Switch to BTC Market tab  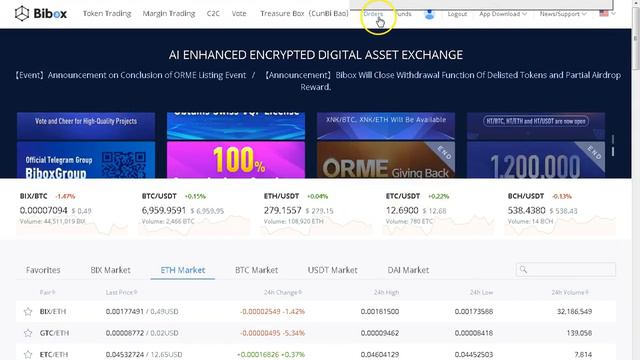click(x=256, y=270)
